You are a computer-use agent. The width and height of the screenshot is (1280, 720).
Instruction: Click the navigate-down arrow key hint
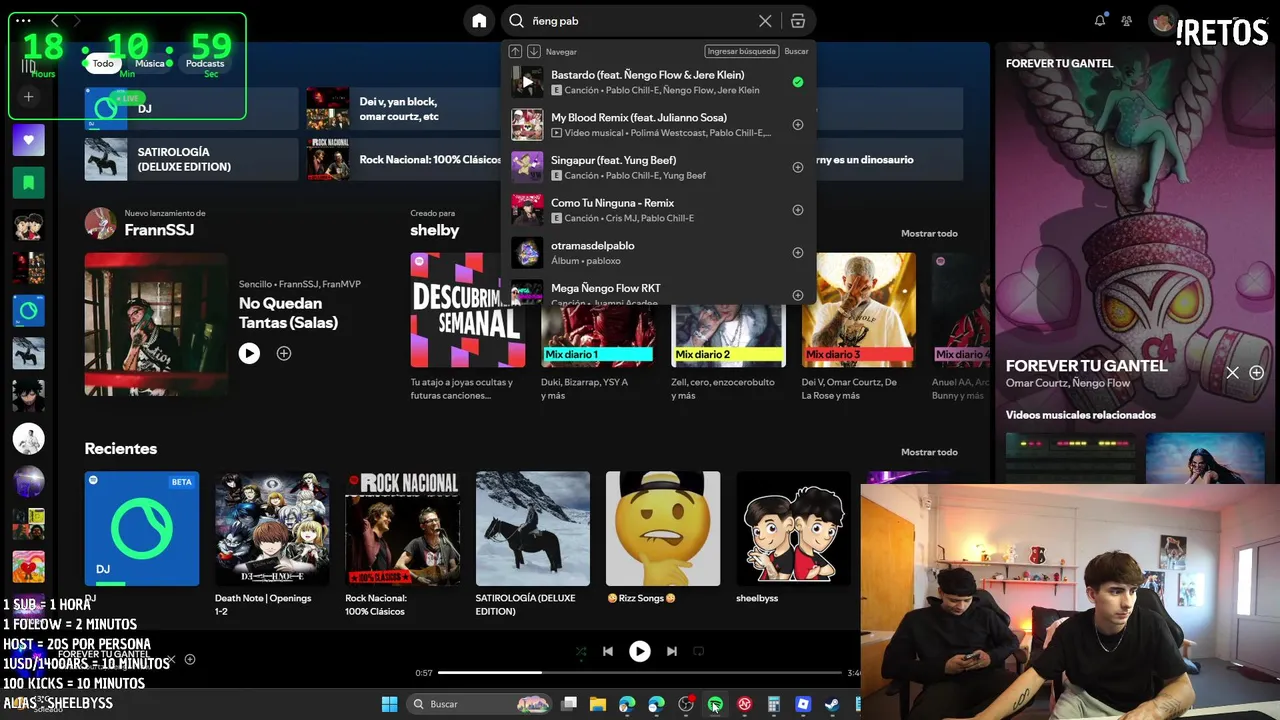click(x=534, y=51)
